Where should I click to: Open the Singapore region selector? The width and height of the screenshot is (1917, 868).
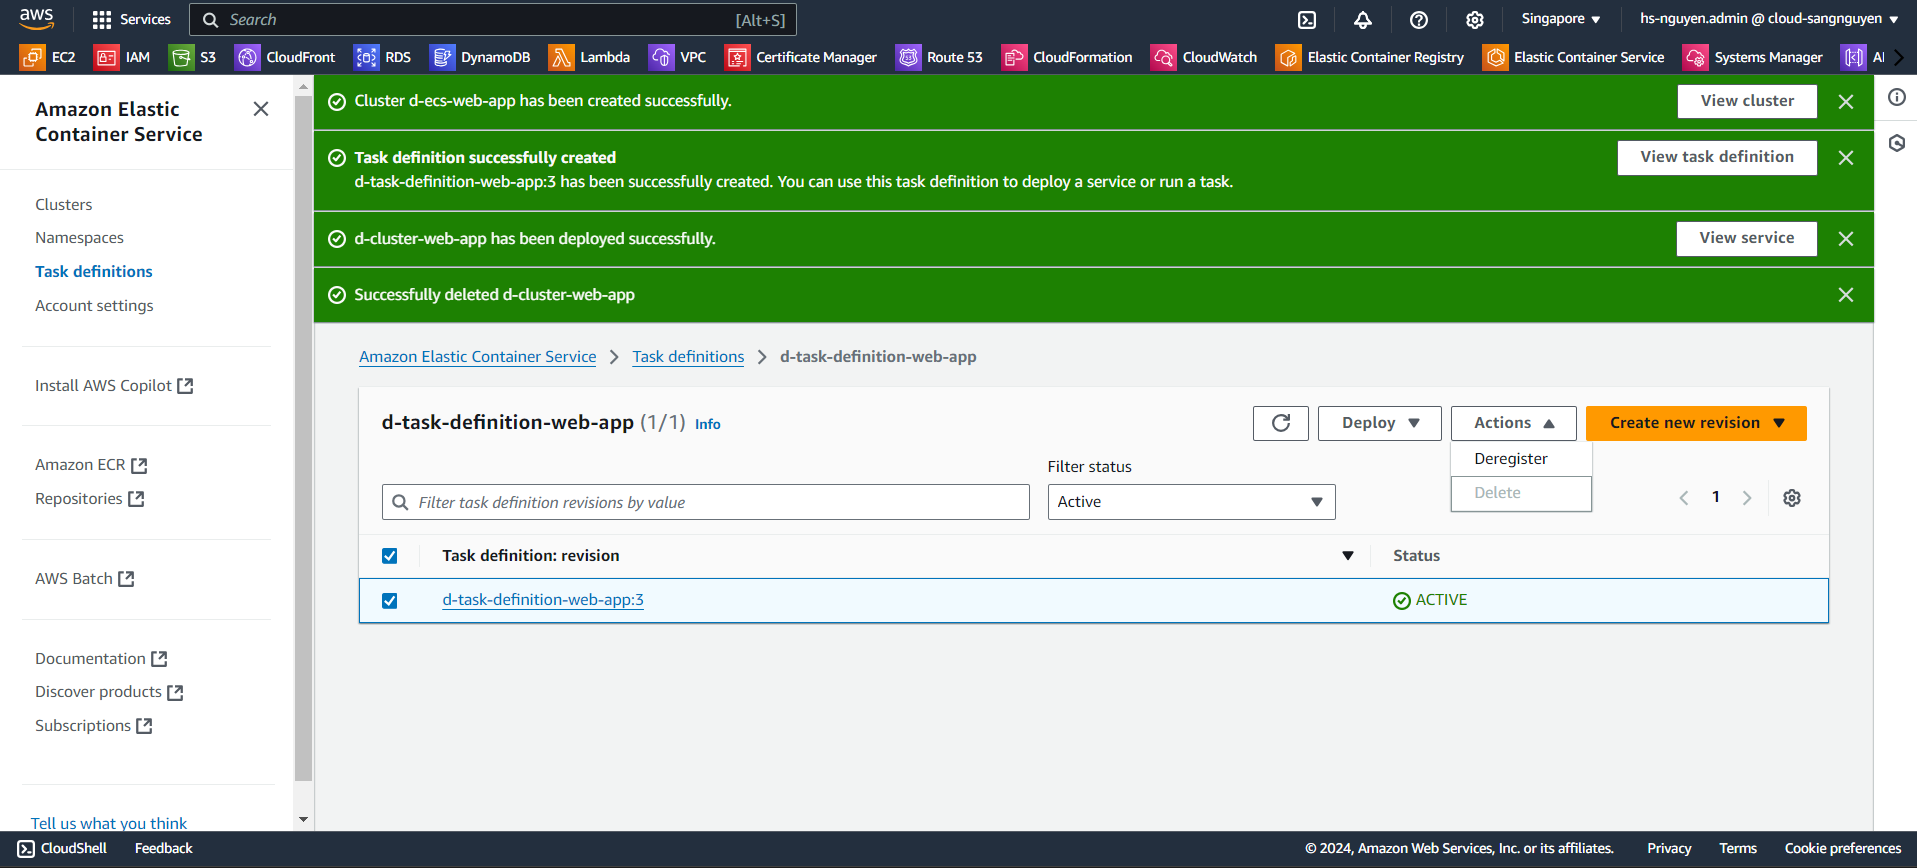point(1560,19)
